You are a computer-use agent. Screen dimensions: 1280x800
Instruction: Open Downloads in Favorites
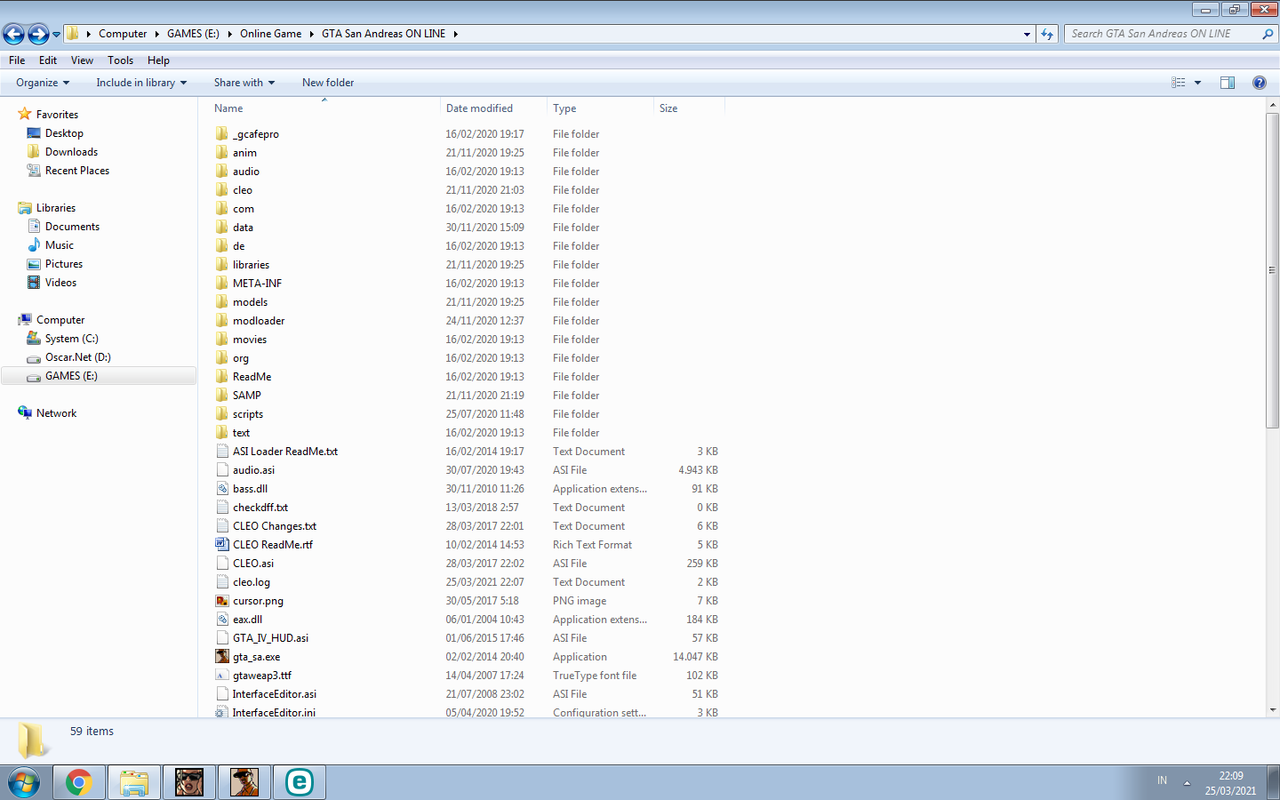(x=71, y=152)
